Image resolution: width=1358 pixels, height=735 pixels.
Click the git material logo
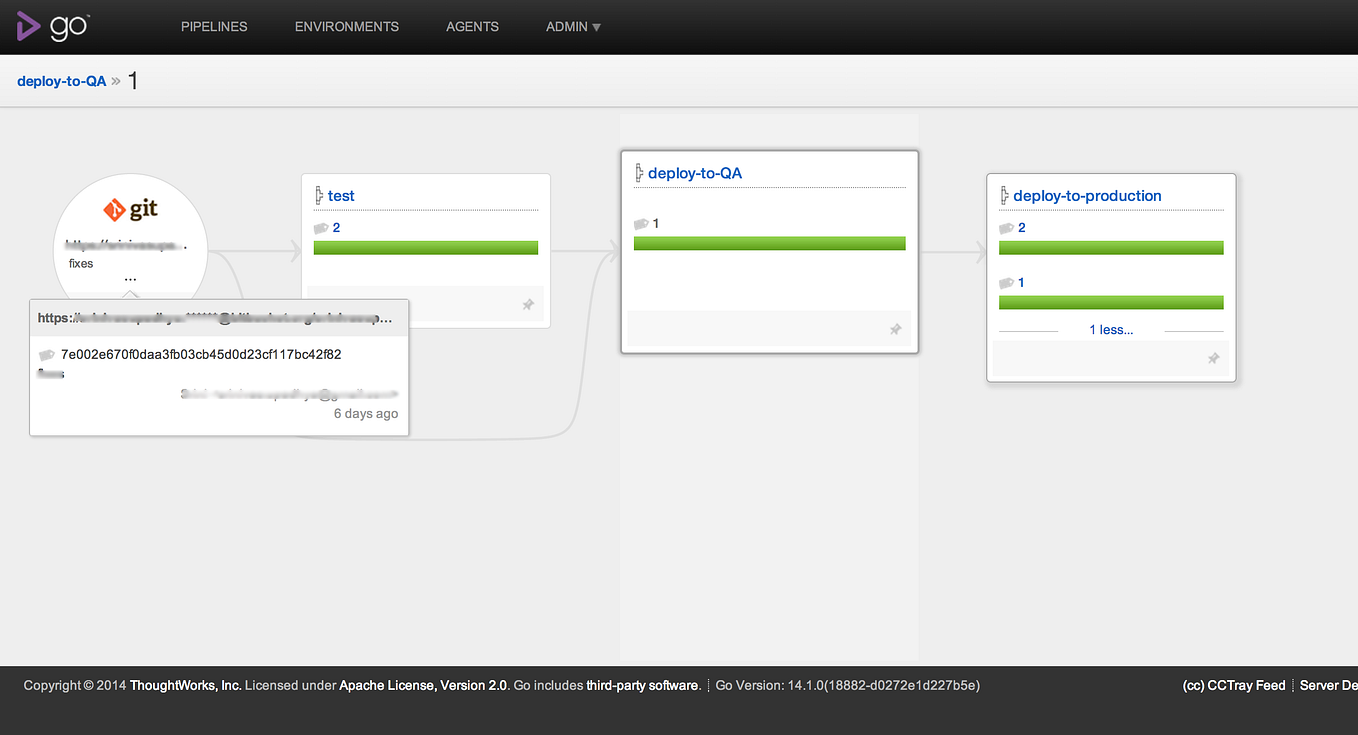pos(130,210)
